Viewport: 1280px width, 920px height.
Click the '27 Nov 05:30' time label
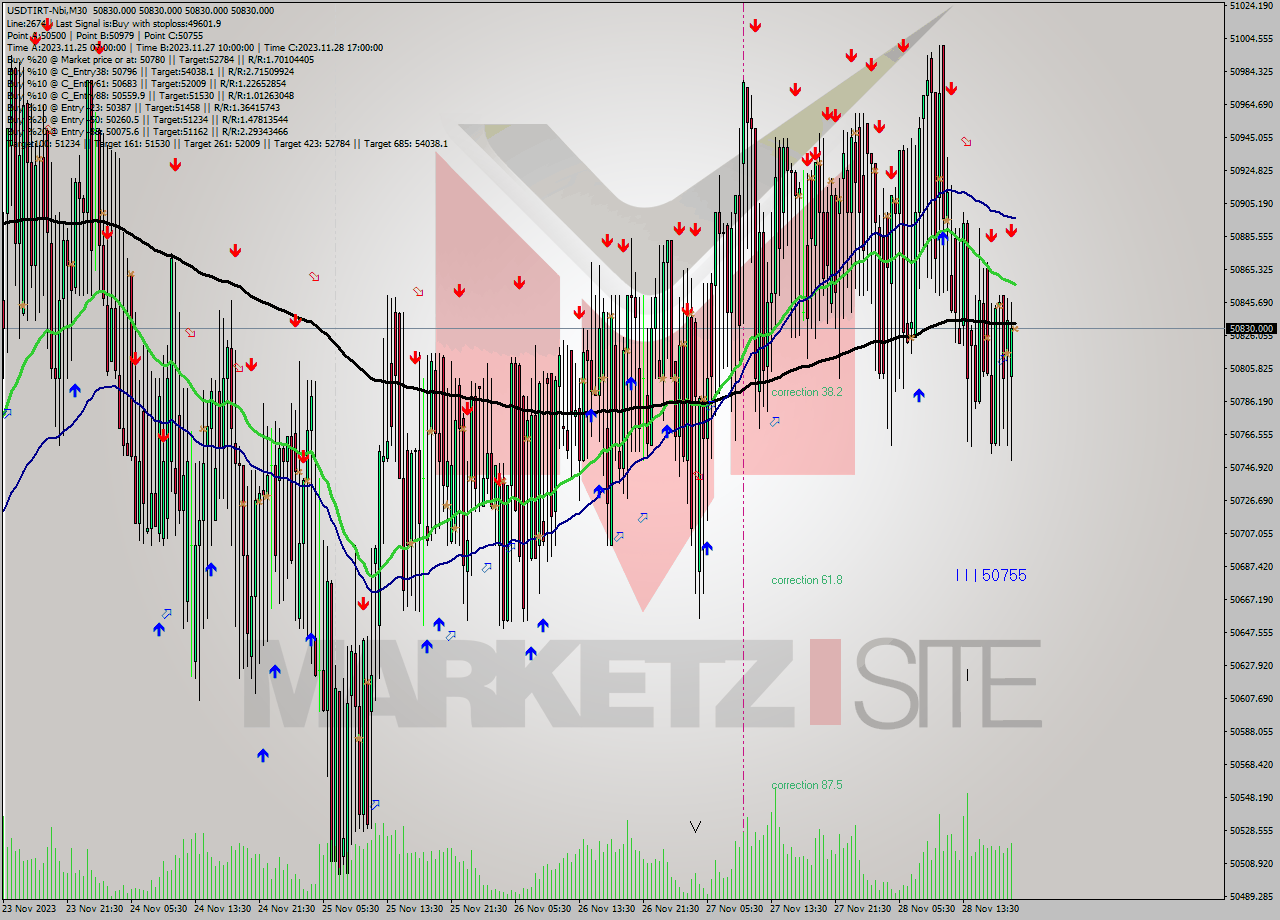click(735, 909)
